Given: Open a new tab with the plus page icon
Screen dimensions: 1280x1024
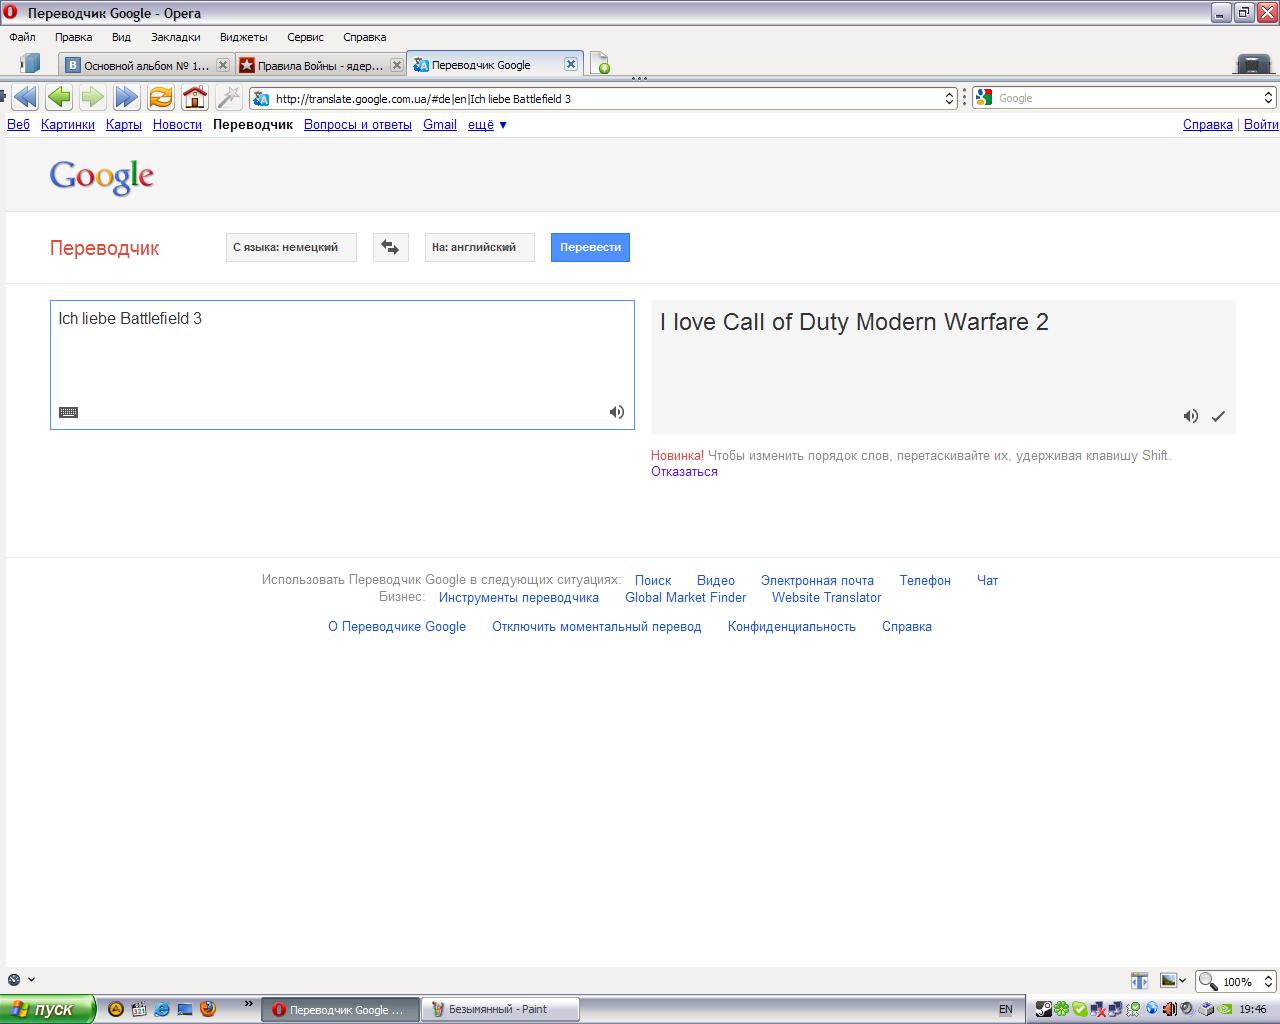Looking at the screenshot, I should pos(599,64).
